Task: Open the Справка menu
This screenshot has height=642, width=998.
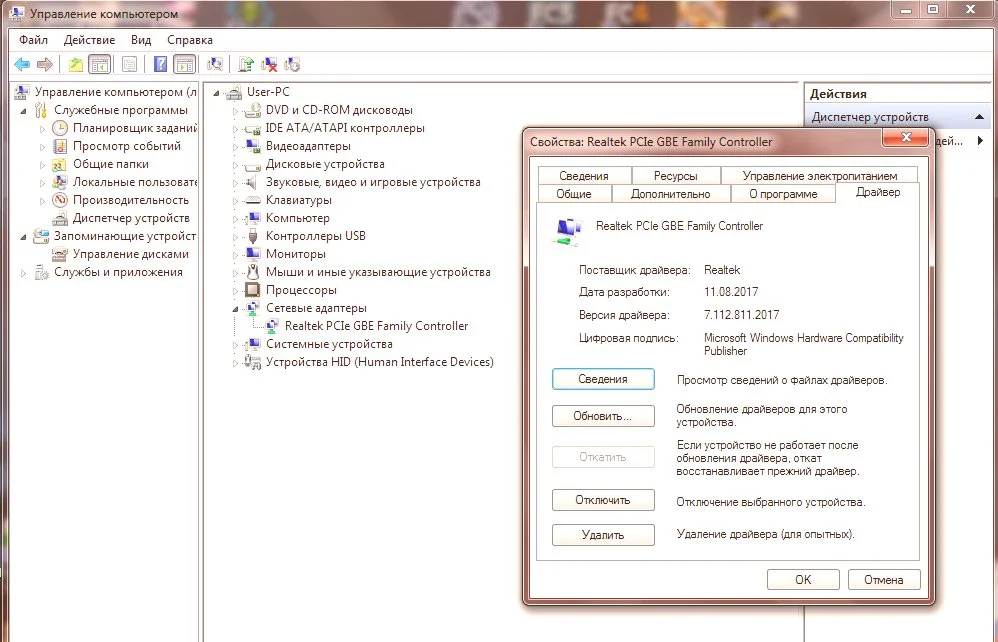Action: [189, 40]
